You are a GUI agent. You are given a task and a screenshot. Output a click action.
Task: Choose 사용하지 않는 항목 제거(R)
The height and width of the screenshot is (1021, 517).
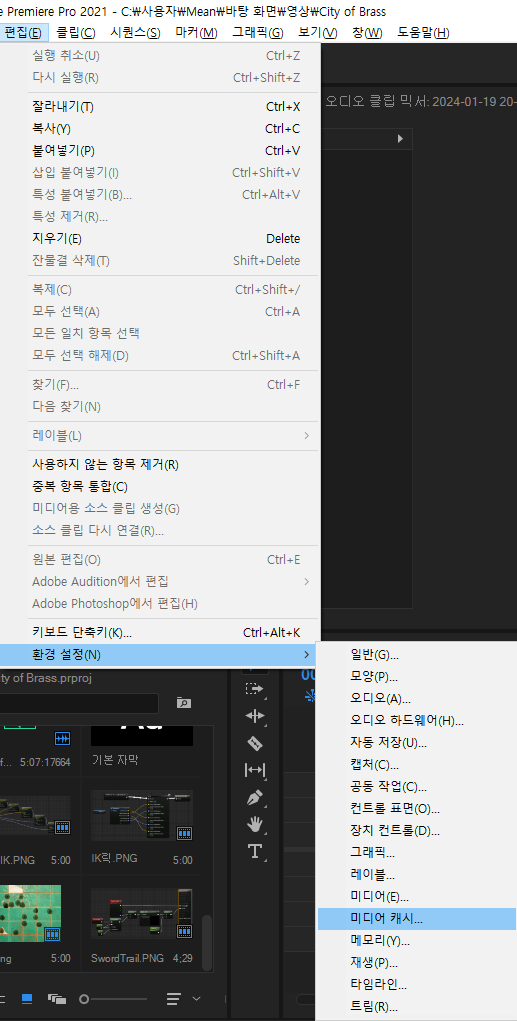tap(160, 464)
